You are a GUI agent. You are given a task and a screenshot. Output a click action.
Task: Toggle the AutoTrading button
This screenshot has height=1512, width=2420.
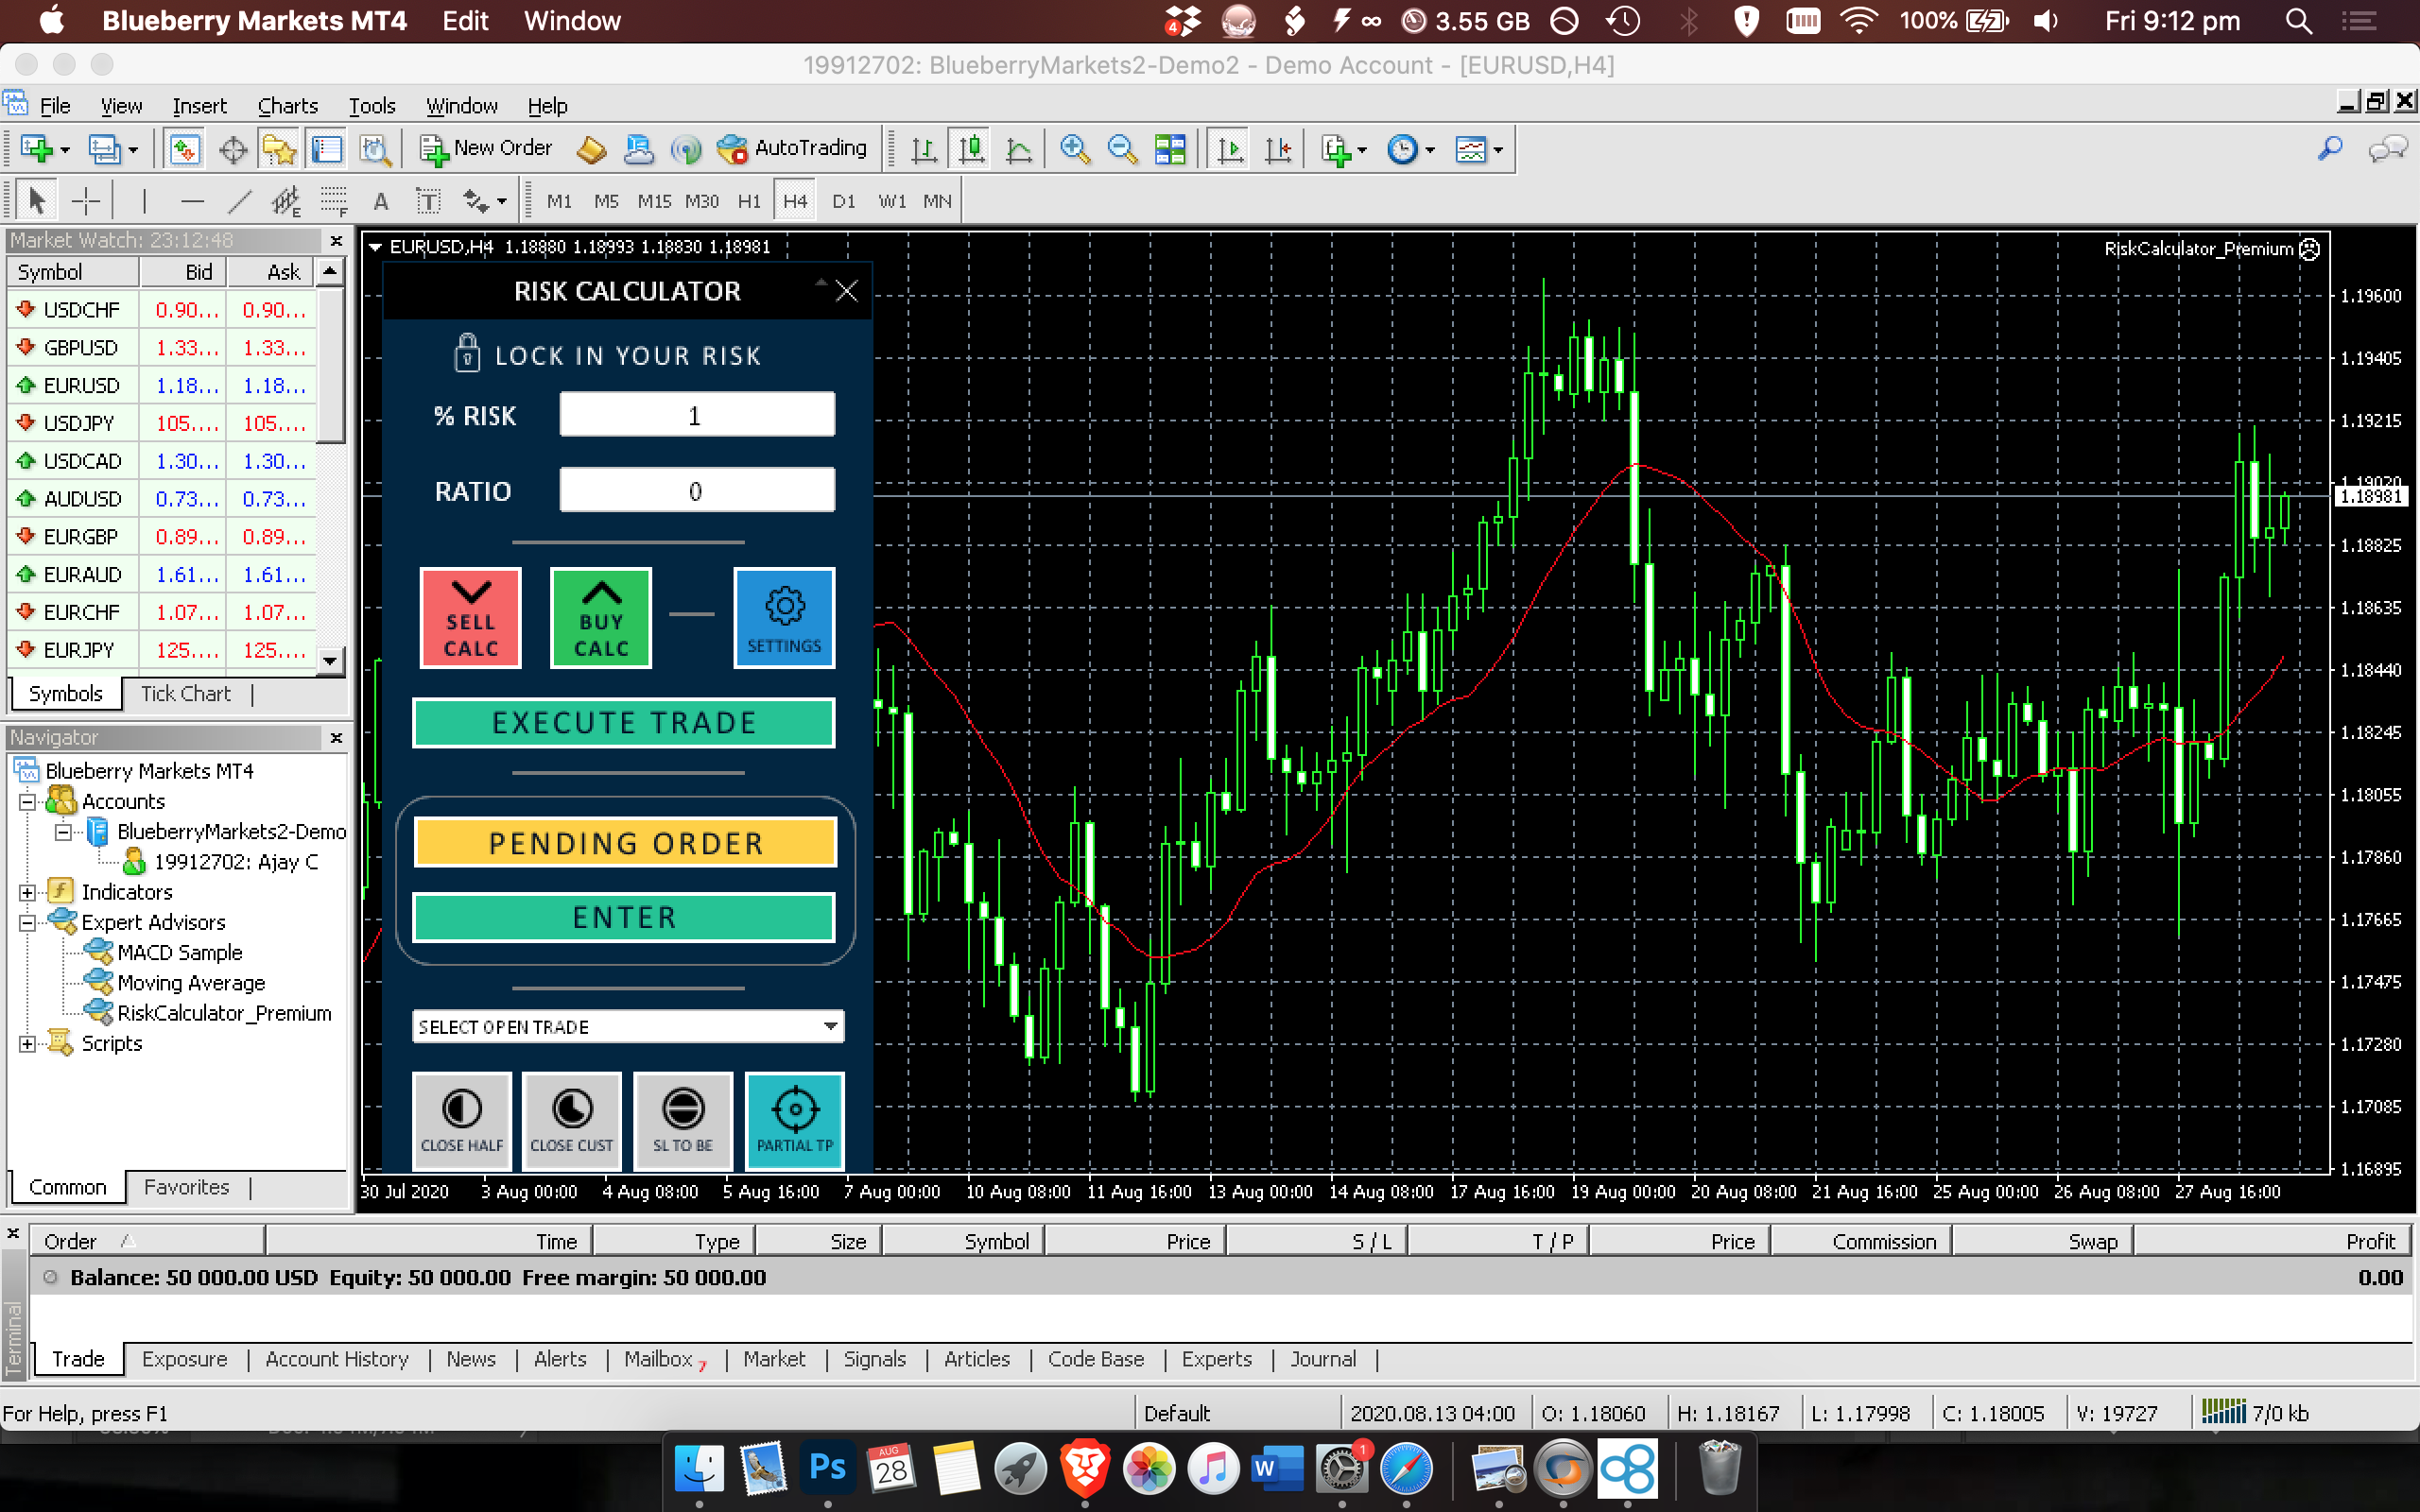792,149
